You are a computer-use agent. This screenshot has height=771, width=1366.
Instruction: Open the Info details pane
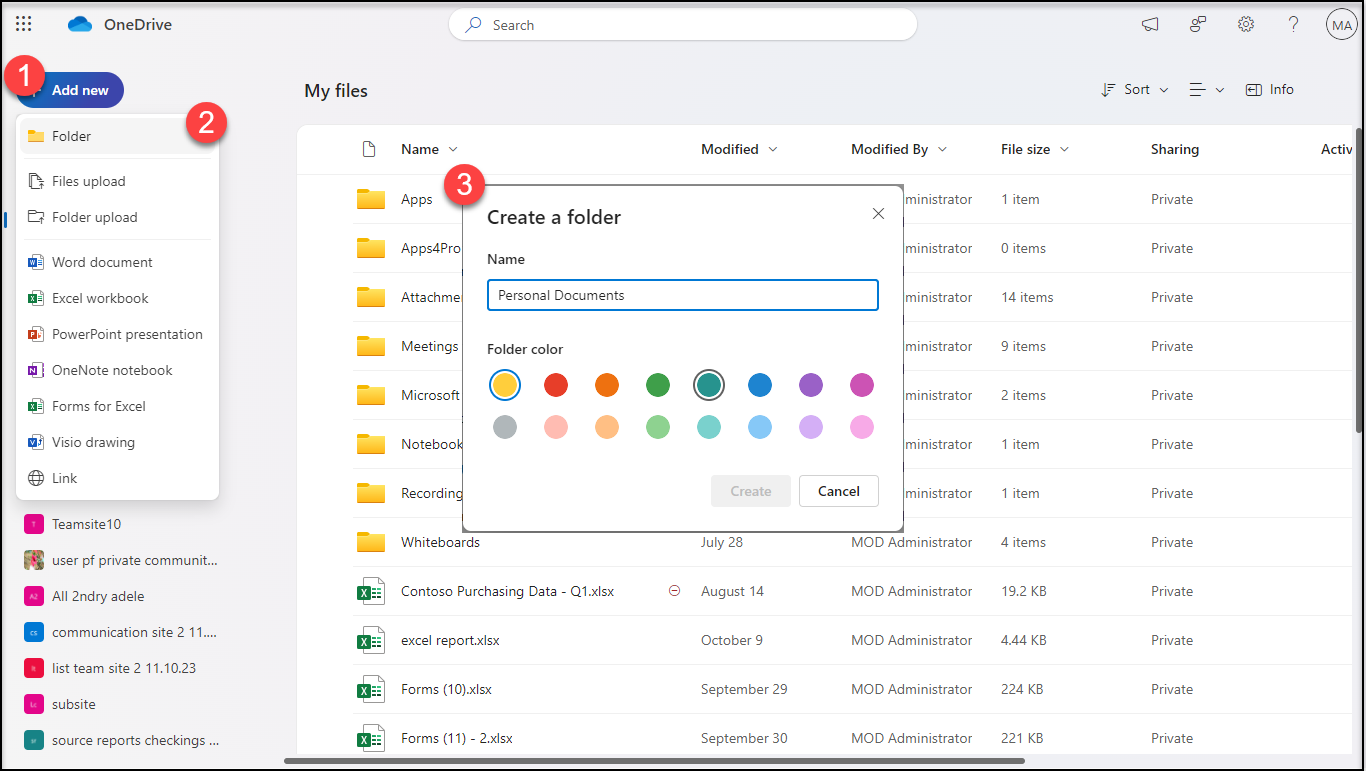(1270, 90)
